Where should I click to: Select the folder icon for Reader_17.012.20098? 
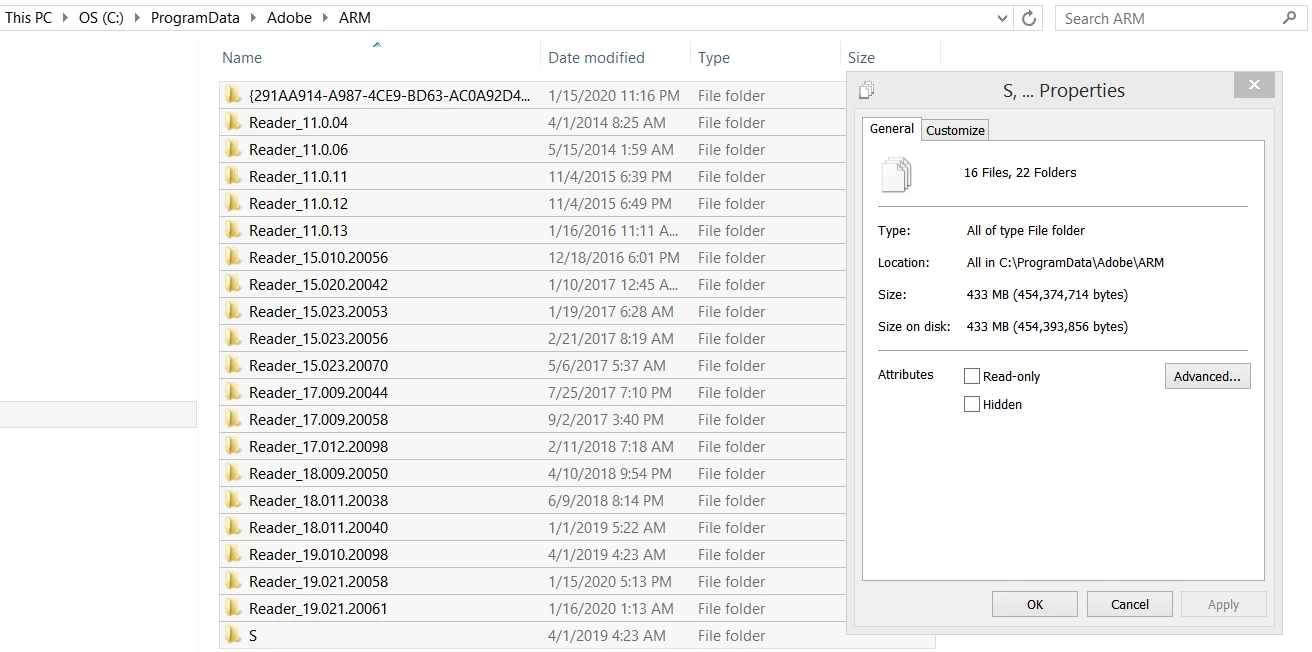coord(233,446)
